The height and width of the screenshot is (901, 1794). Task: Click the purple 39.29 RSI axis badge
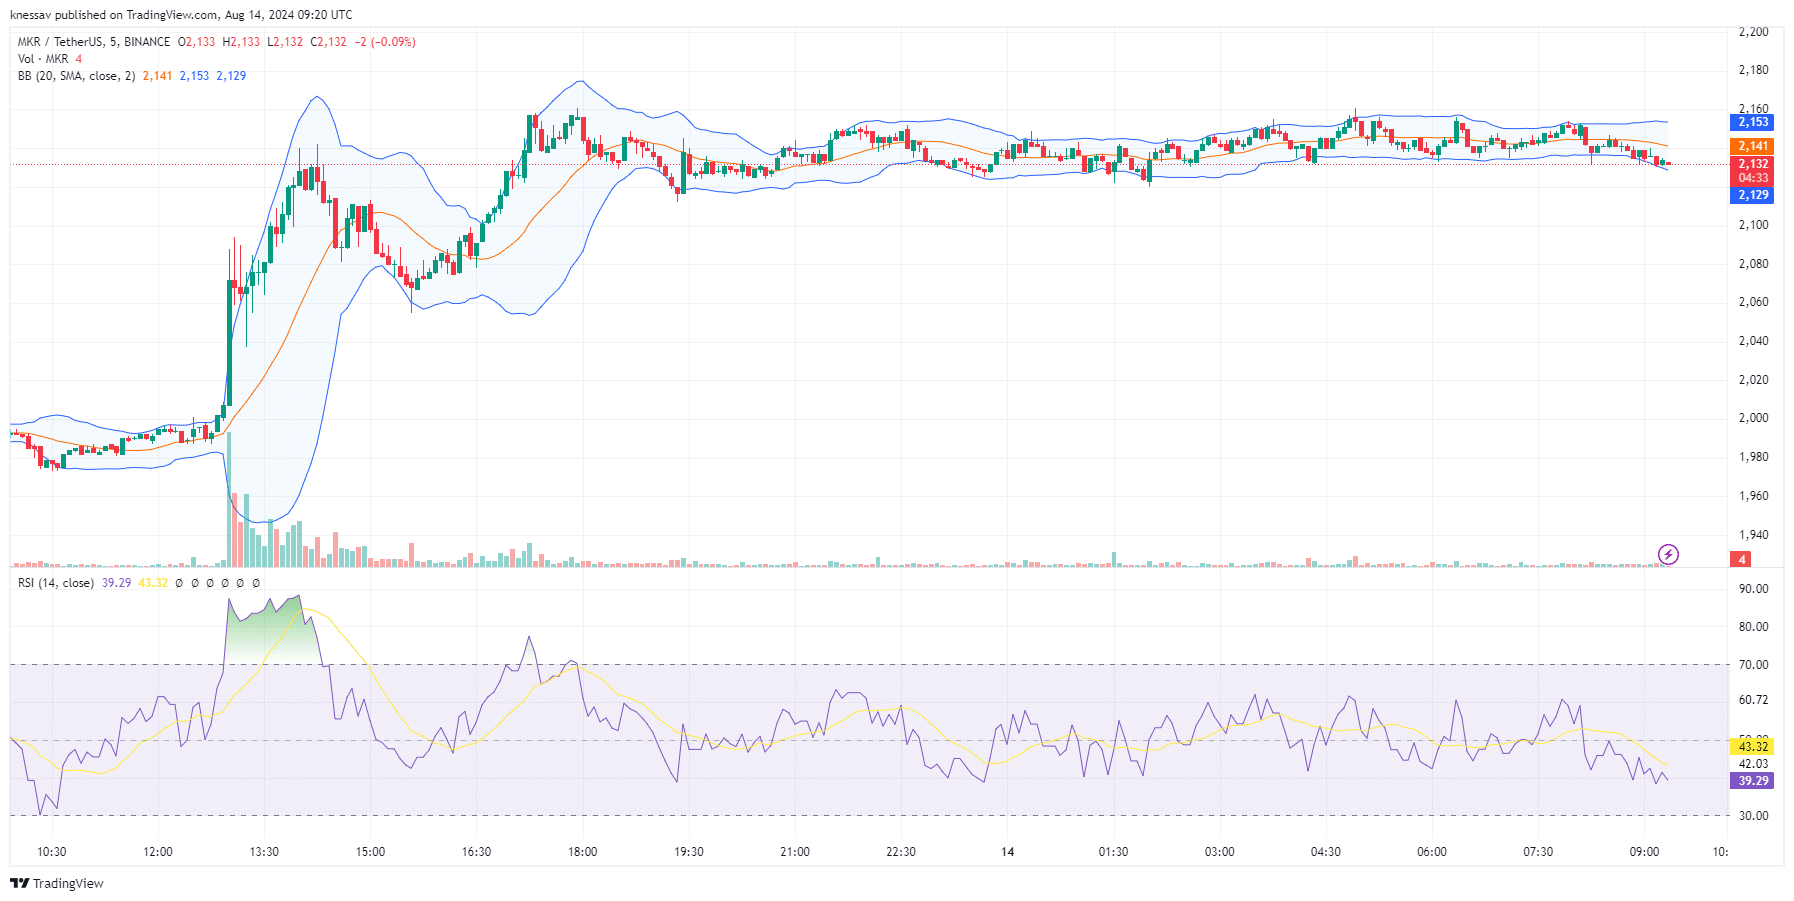(1752, 781)
